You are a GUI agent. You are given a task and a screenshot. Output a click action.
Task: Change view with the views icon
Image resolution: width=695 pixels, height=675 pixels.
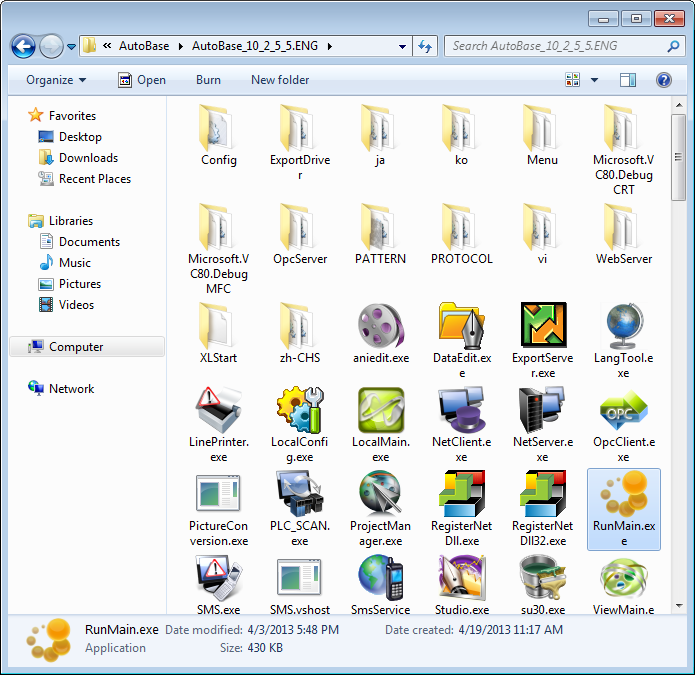[x=573, y=80]
